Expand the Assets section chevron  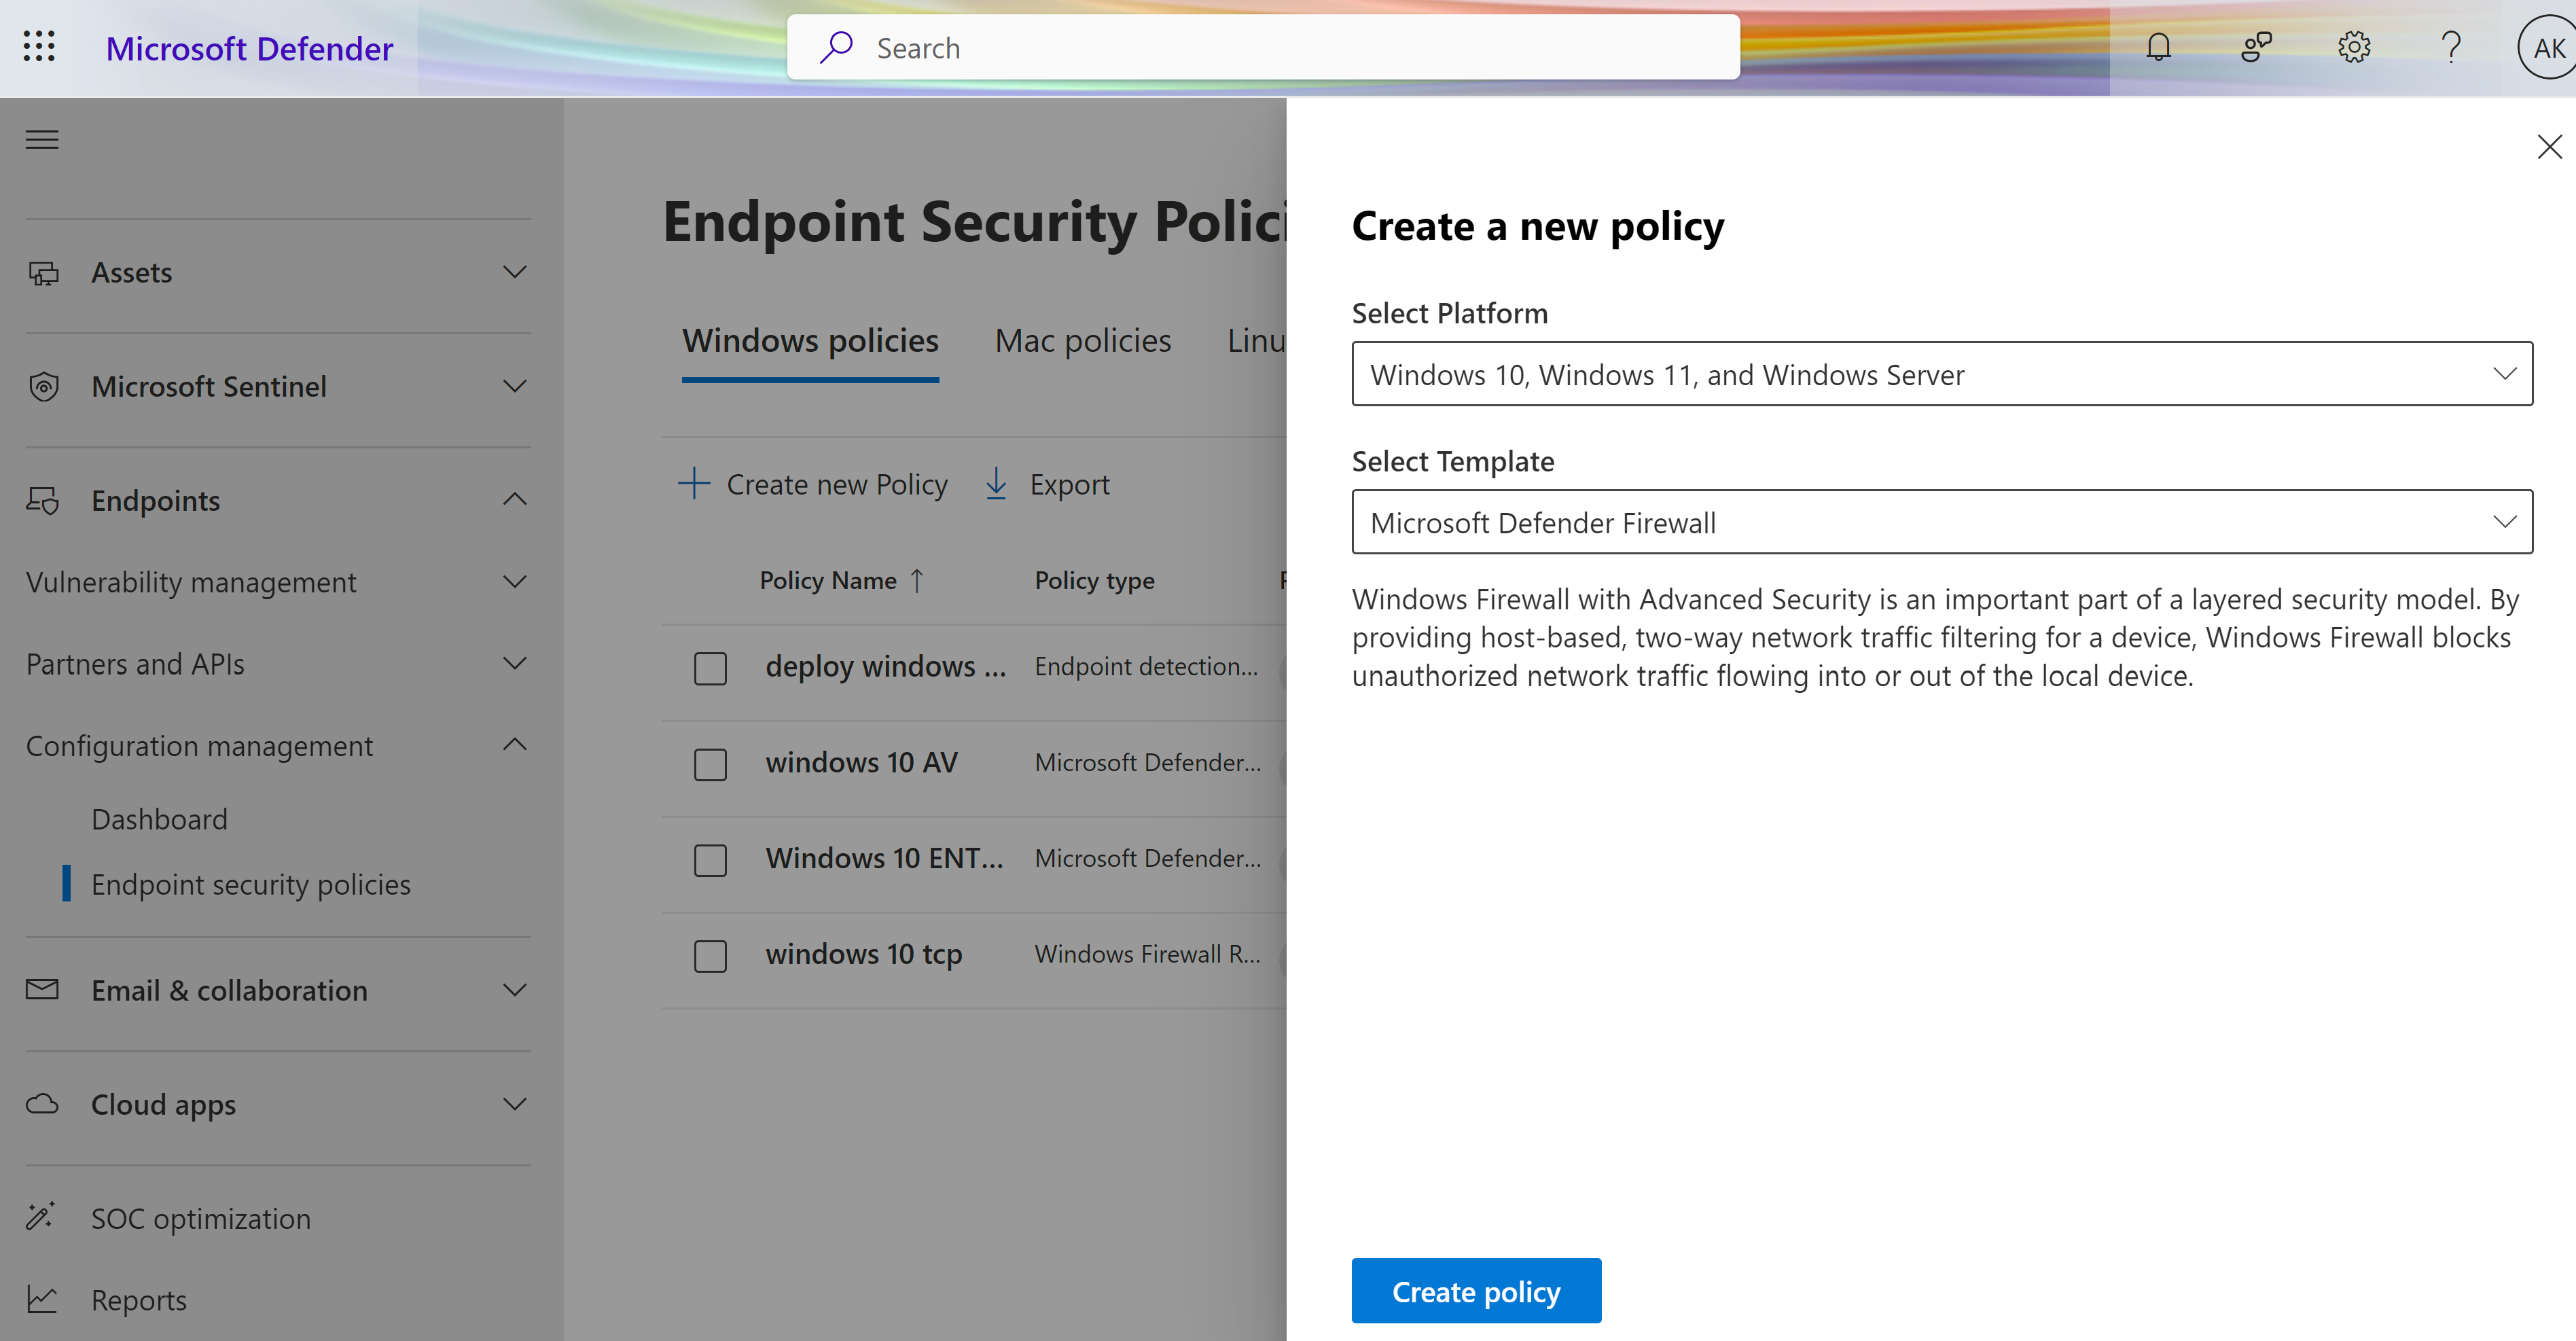click(x=515, y=273)
